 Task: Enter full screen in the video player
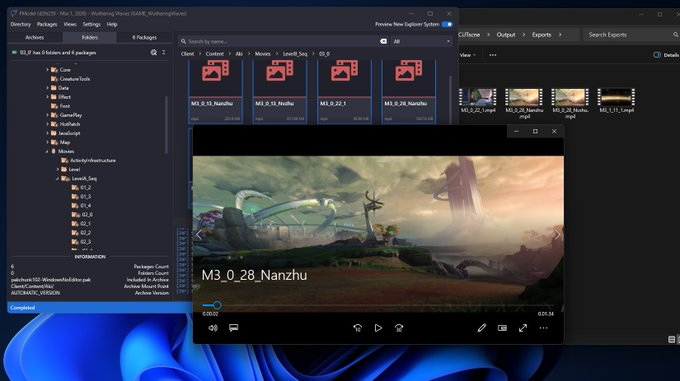pyautogui.click(x=523, y=328)
